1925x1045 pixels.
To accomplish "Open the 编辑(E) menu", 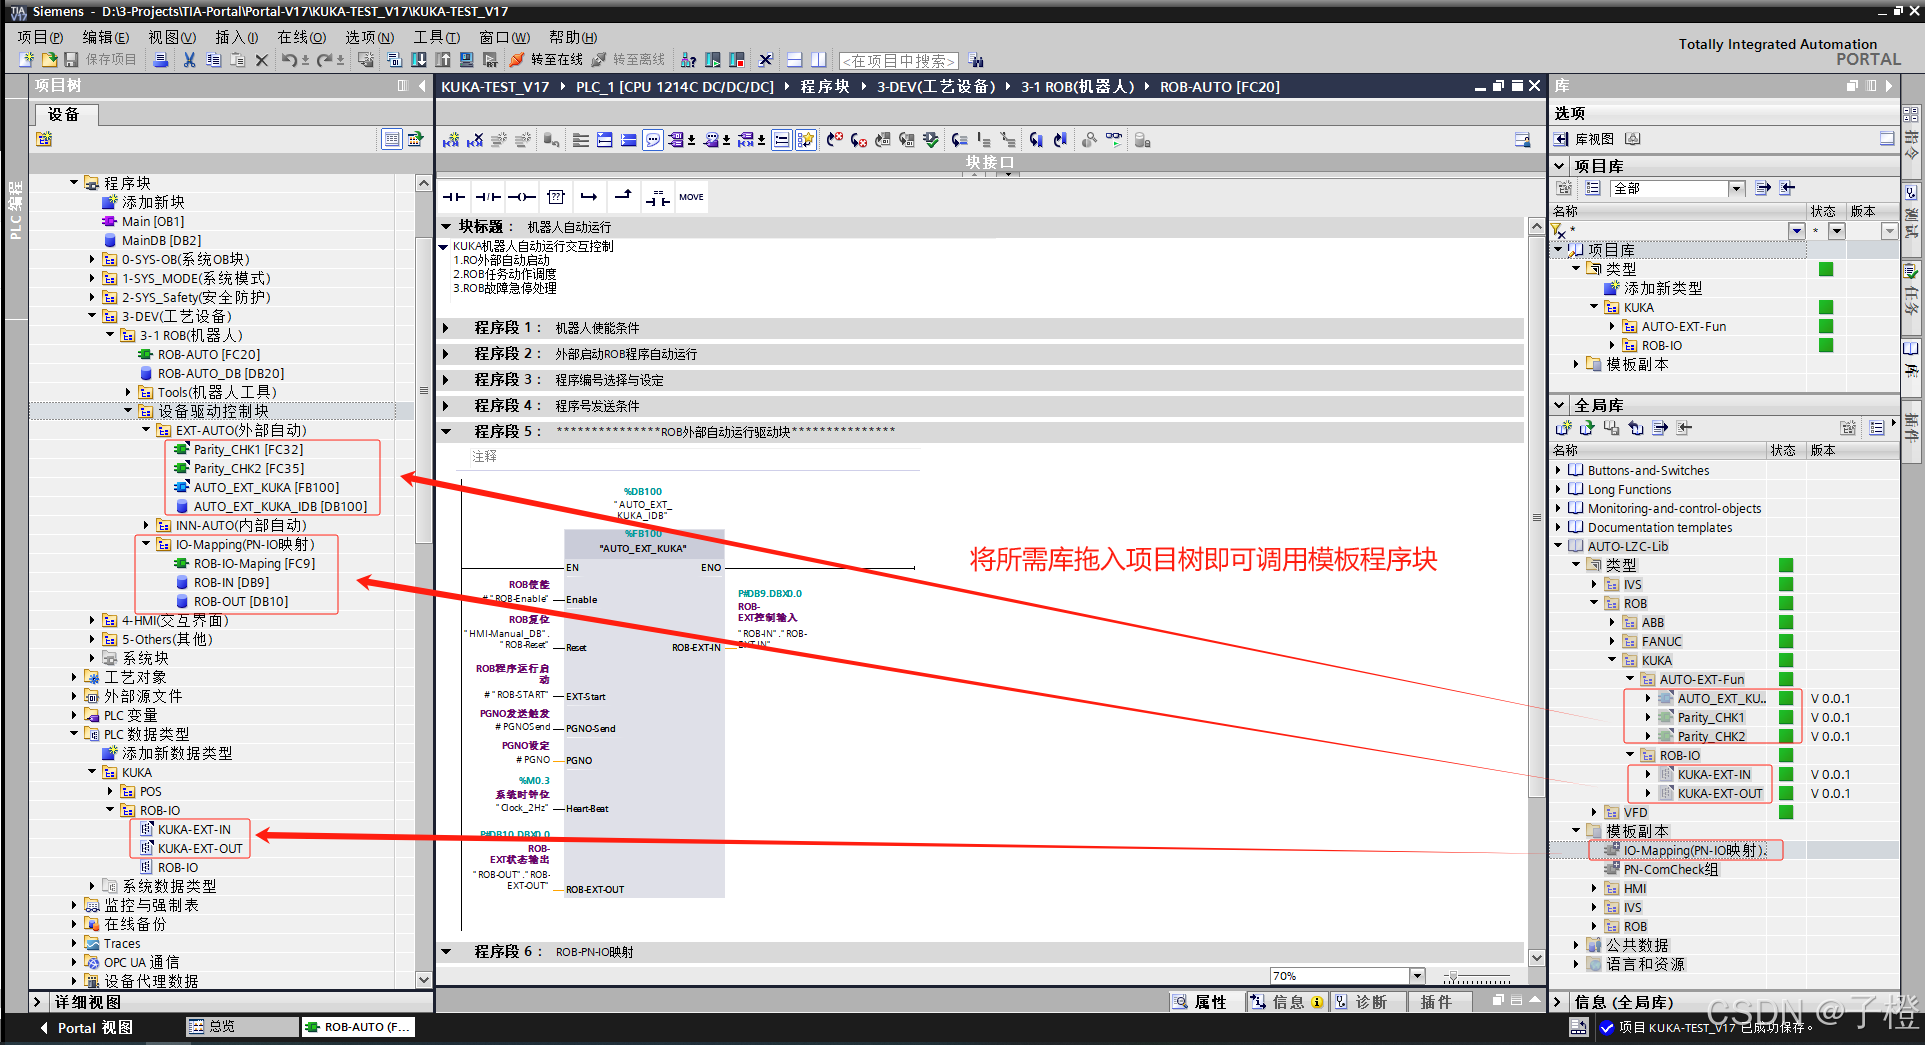I will click(105, 37).
